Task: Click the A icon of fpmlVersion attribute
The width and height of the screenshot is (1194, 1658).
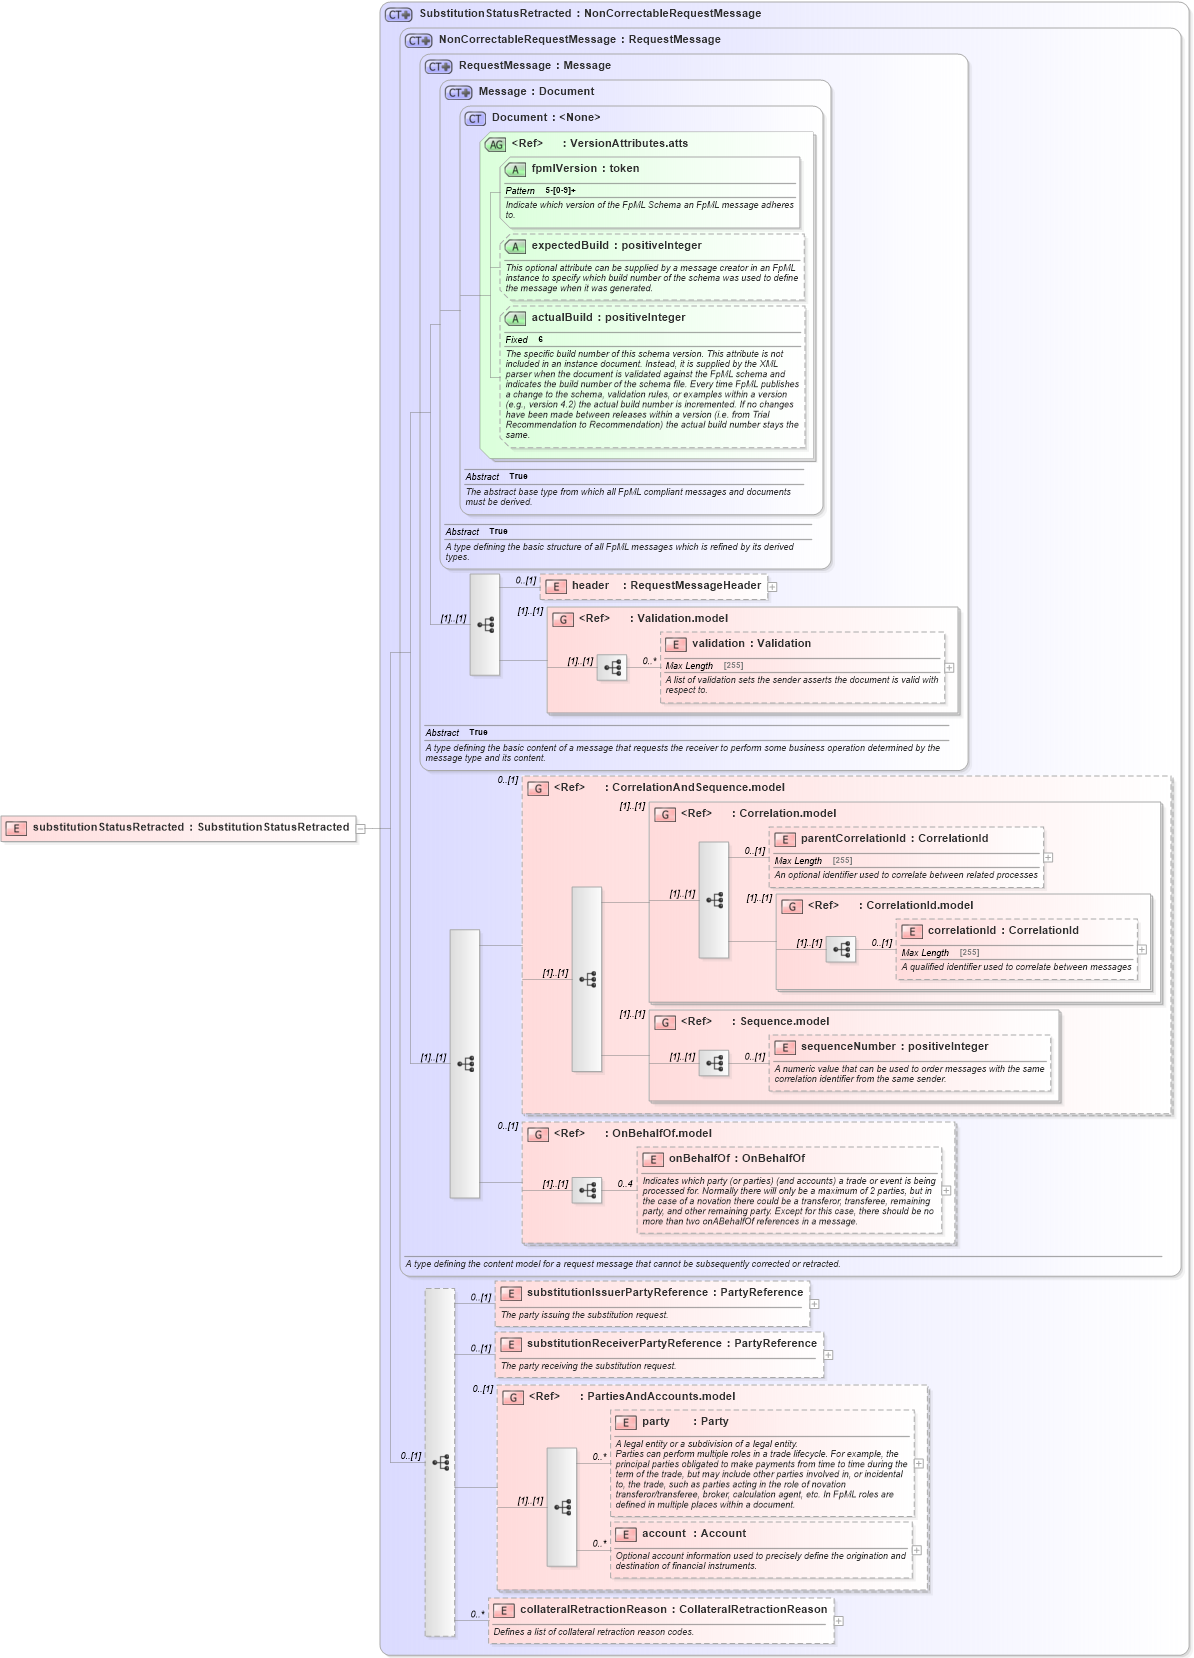Action: [515, 170]
